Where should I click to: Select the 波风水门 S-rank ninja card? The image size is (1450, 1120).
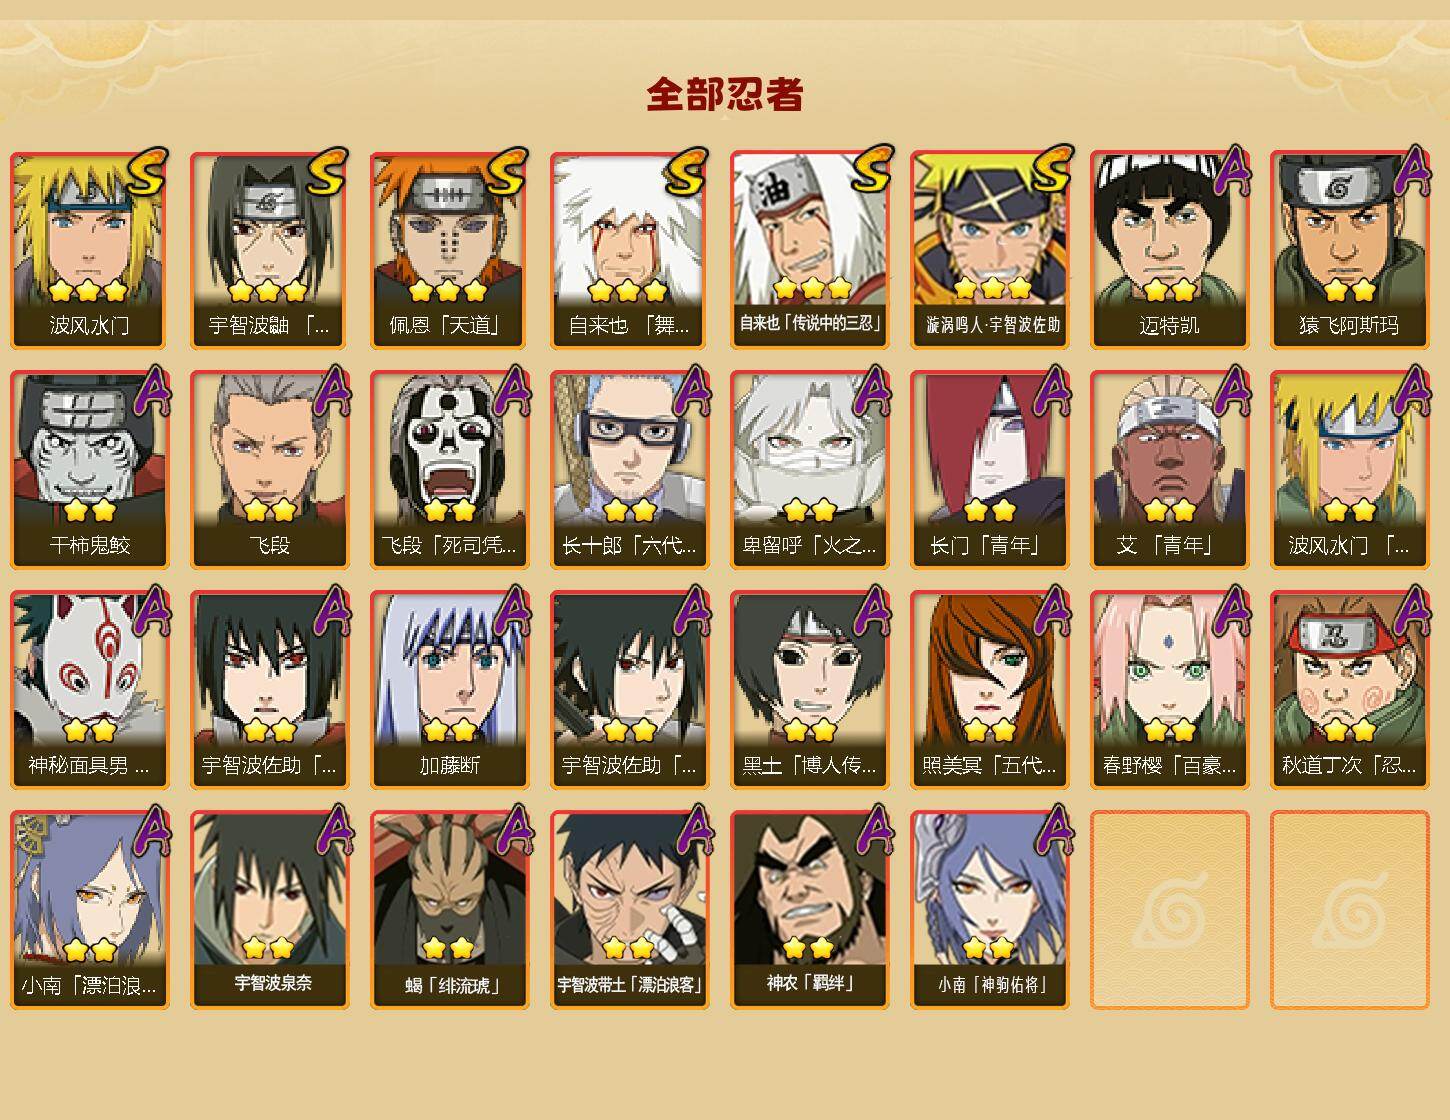pos(90,250)
